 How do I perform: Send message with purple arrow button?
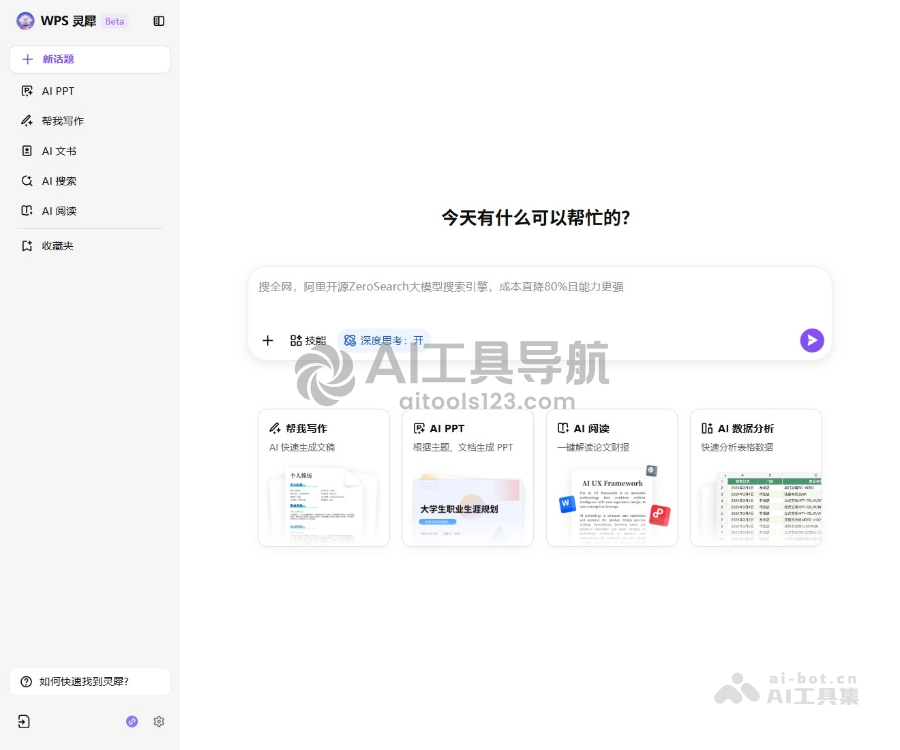pyautogui.click(x=812, y=340)
